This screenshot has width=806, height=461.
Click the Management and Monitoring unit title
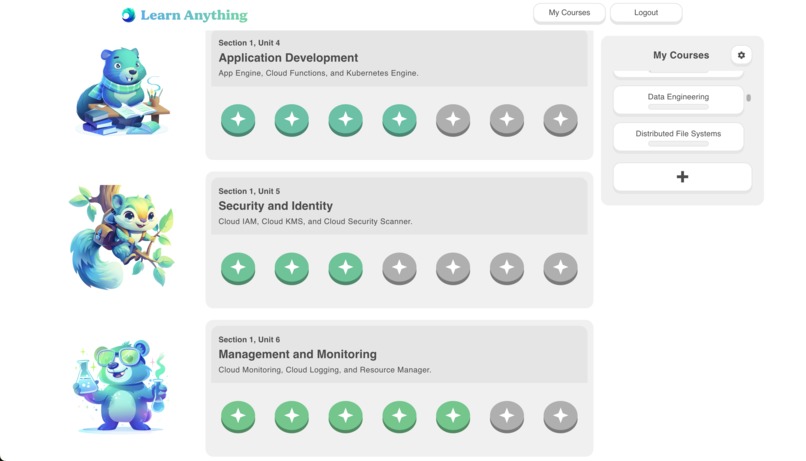[297, 354]
